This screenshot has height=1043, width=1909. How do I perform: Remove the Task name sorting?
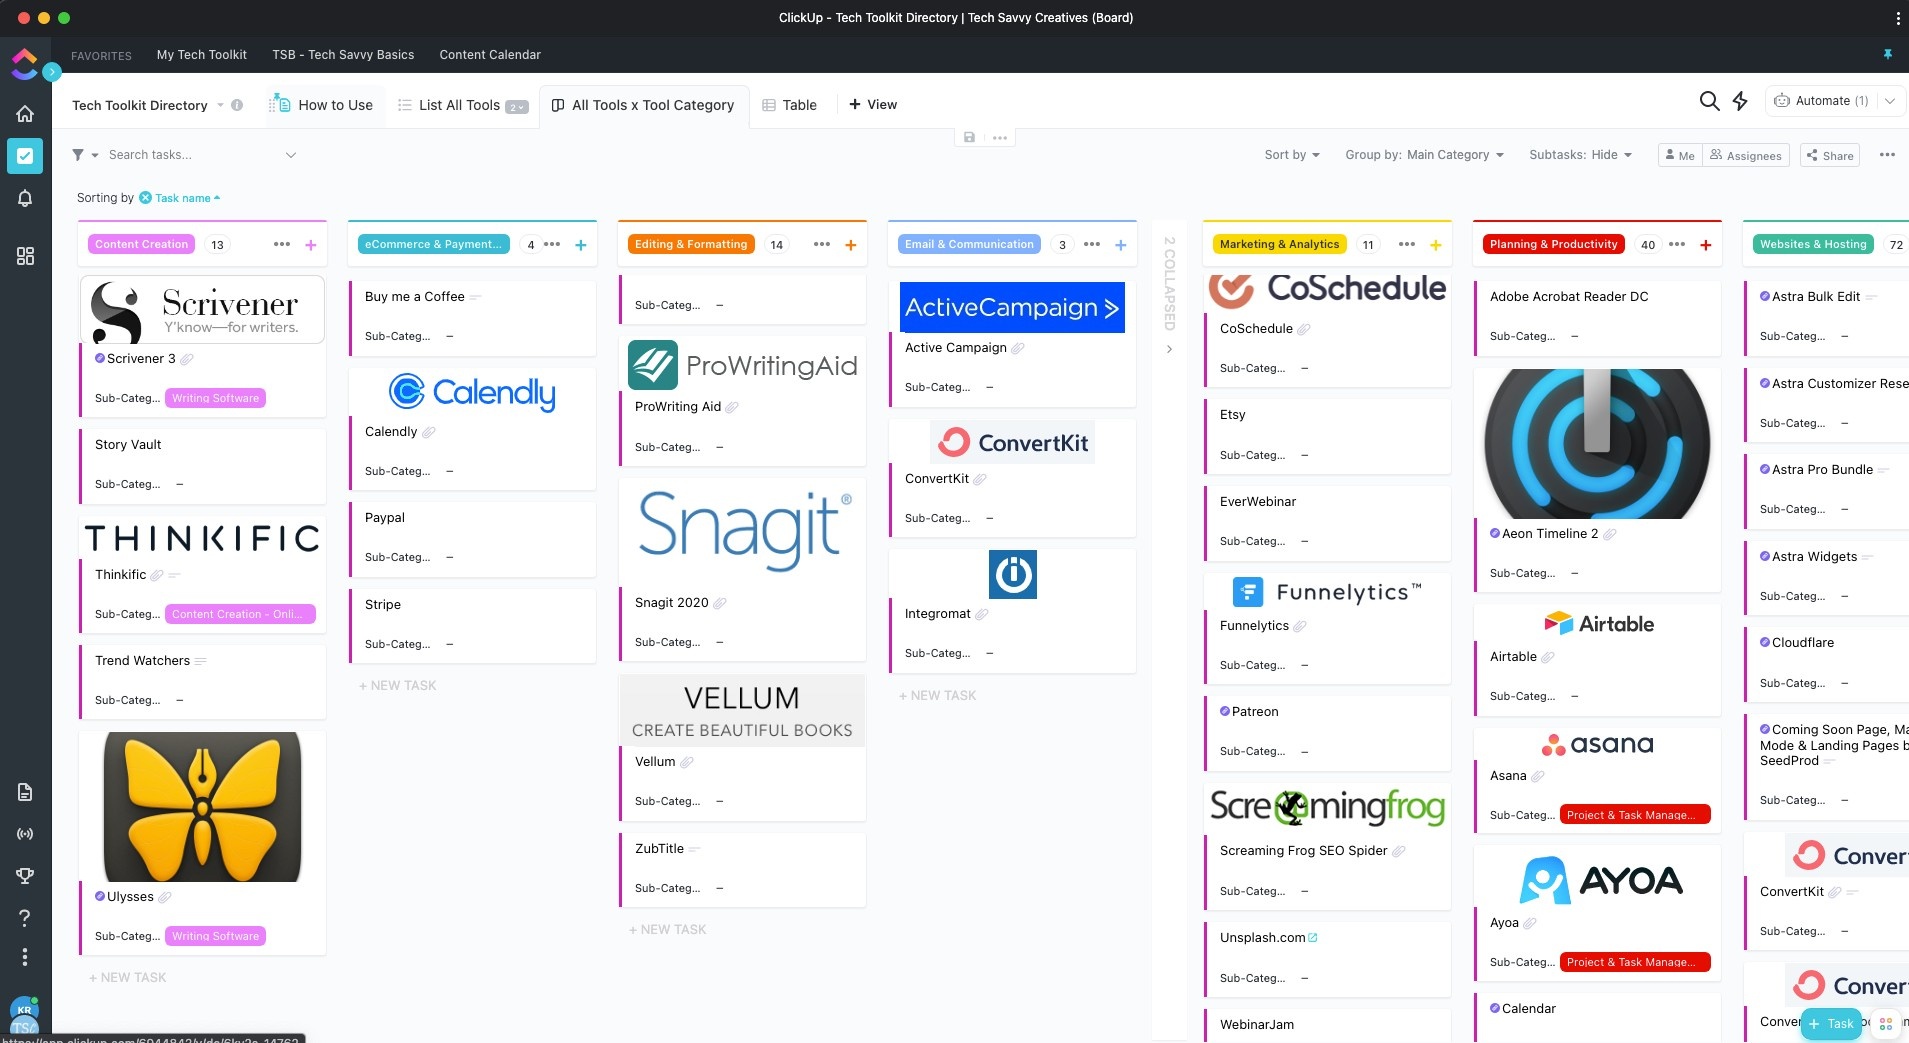pyautogui.click(x=145, y=198)
